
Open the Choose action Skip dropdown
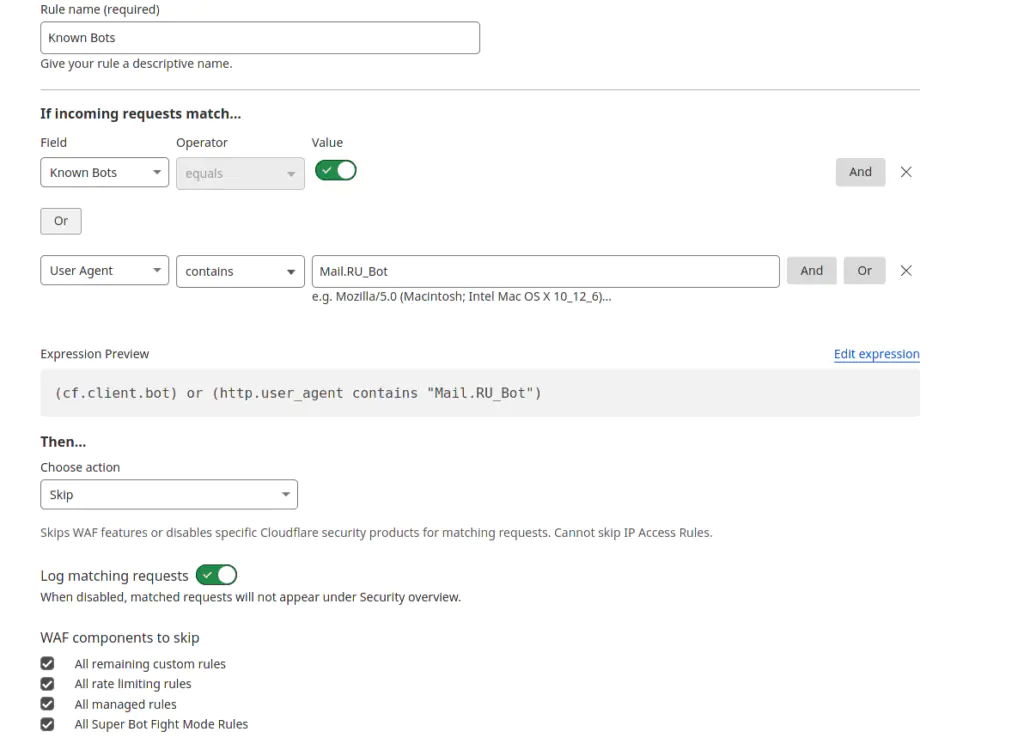[x=168, y=494]
